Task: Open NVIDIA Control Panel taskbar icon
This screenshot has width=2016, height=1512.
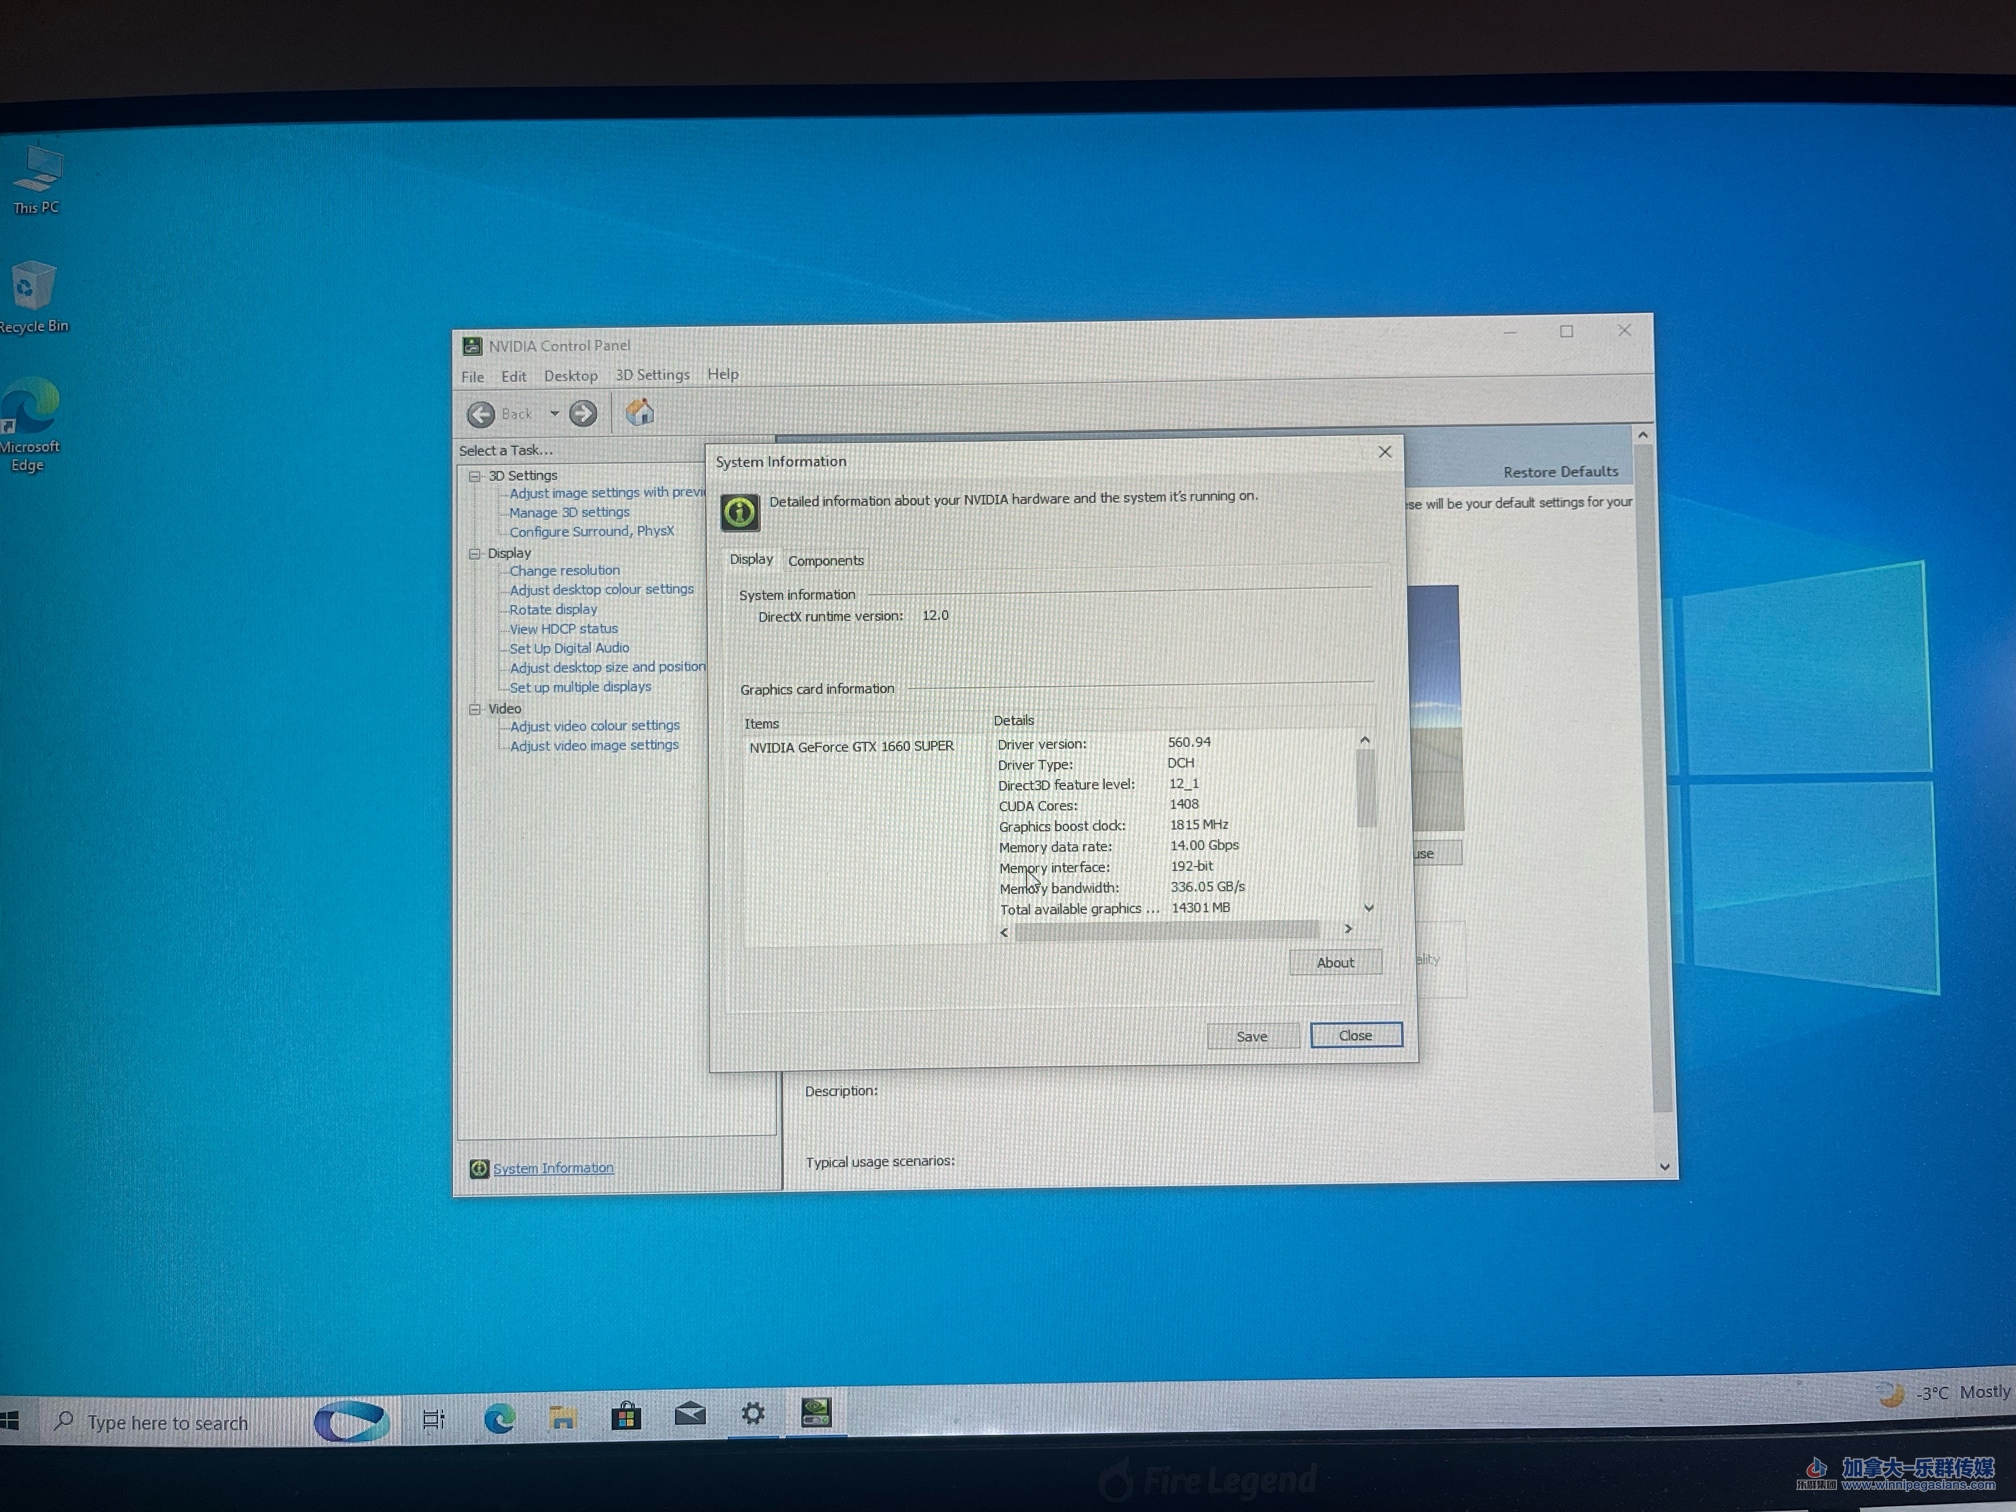Action: tap(816, 1412)
